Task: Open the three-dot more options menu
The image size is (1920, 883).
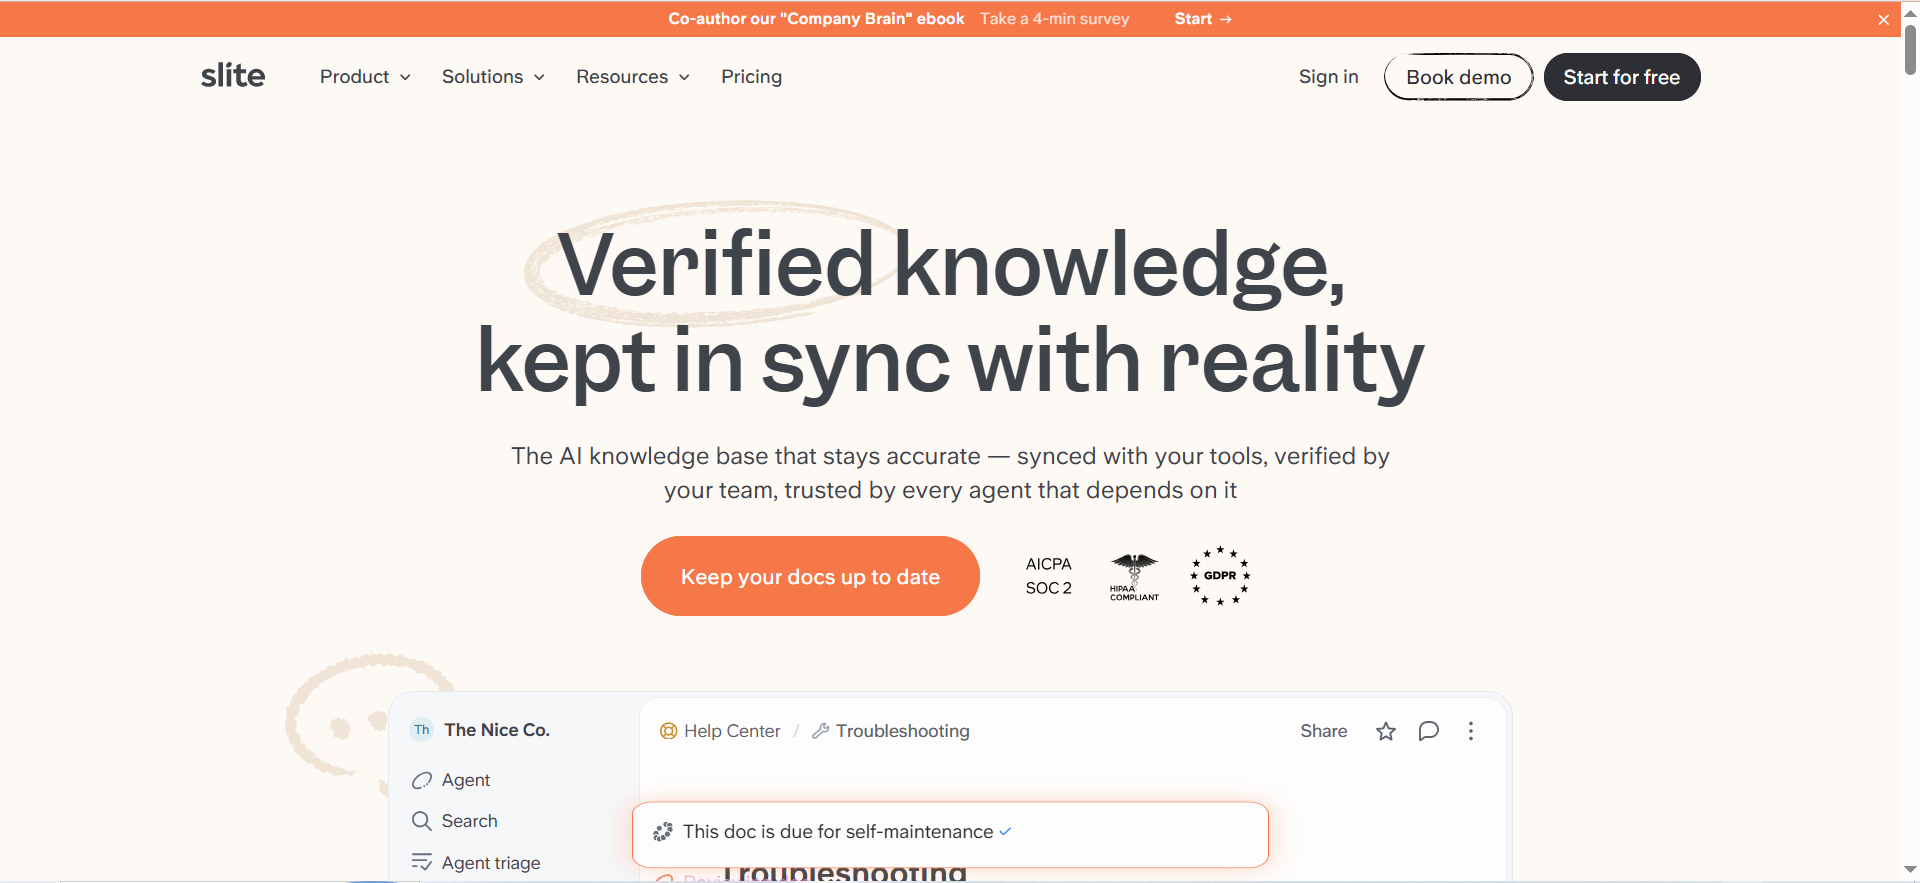Action: pyautogui.click(x=1471, y=731)
